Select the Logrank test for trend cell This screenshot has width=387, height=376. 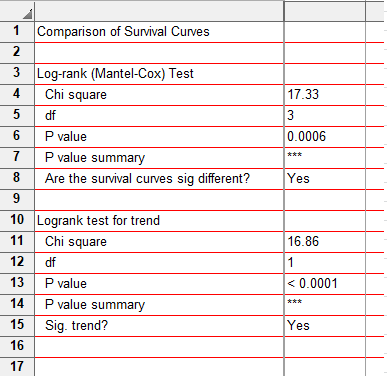pyautogui.click(x=159, y=221)
